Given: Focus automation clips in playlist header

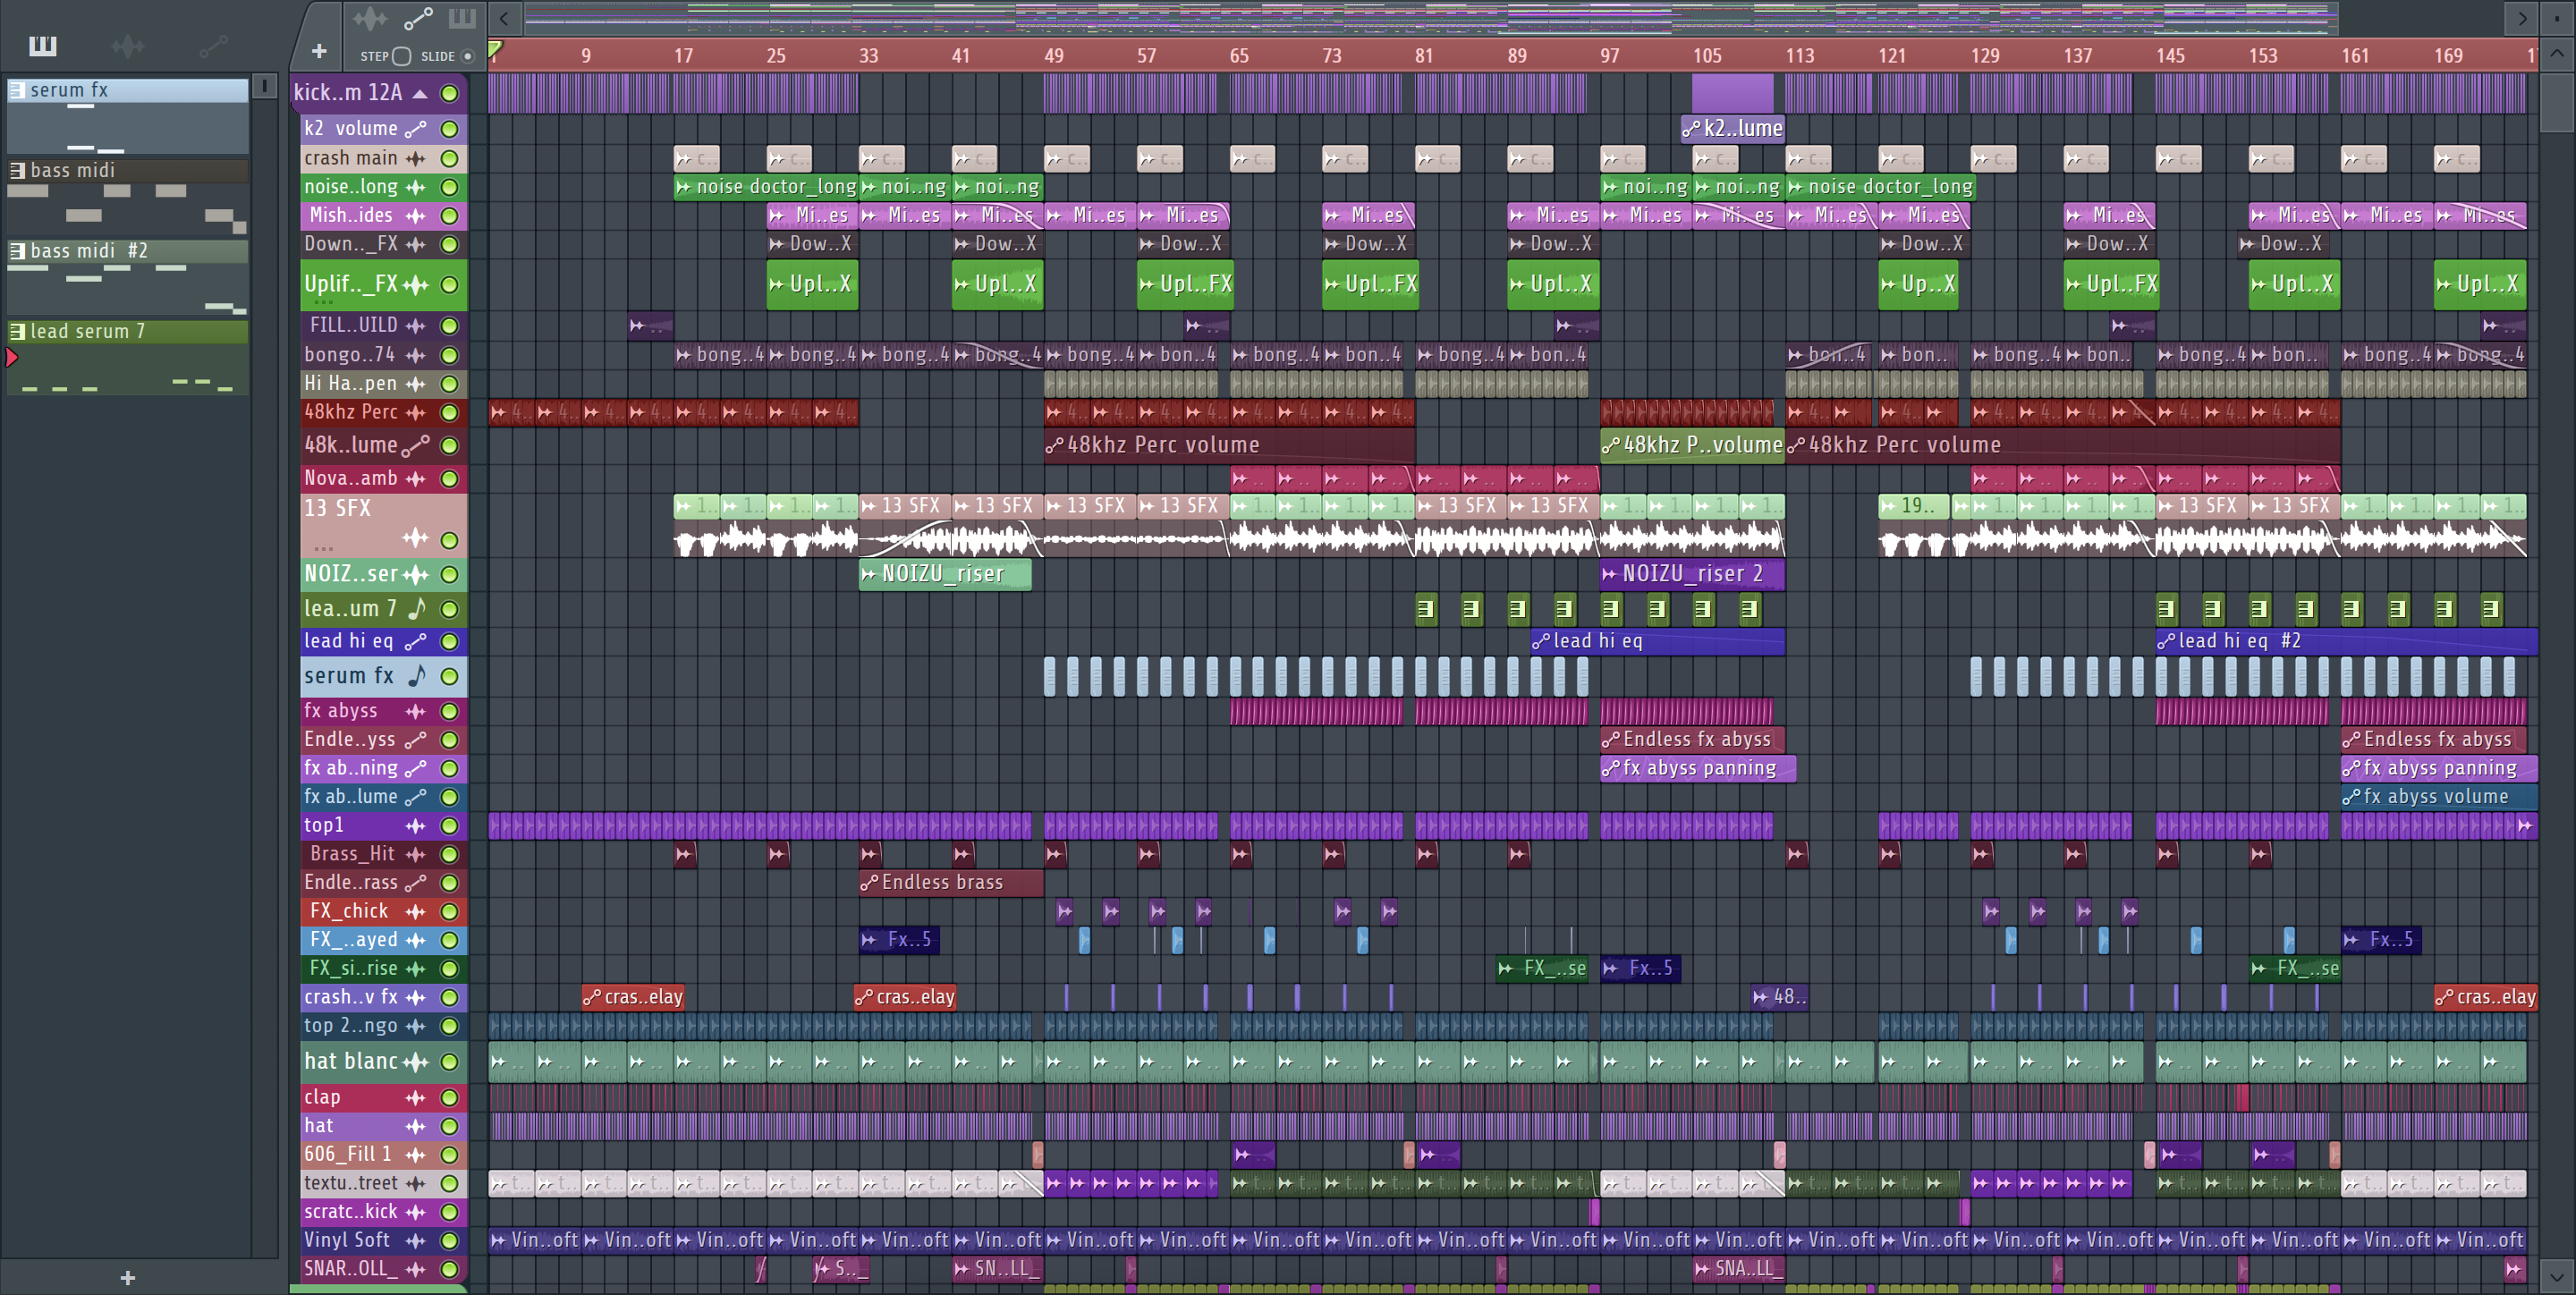Looking at the screenshot, I should [418, 18].
